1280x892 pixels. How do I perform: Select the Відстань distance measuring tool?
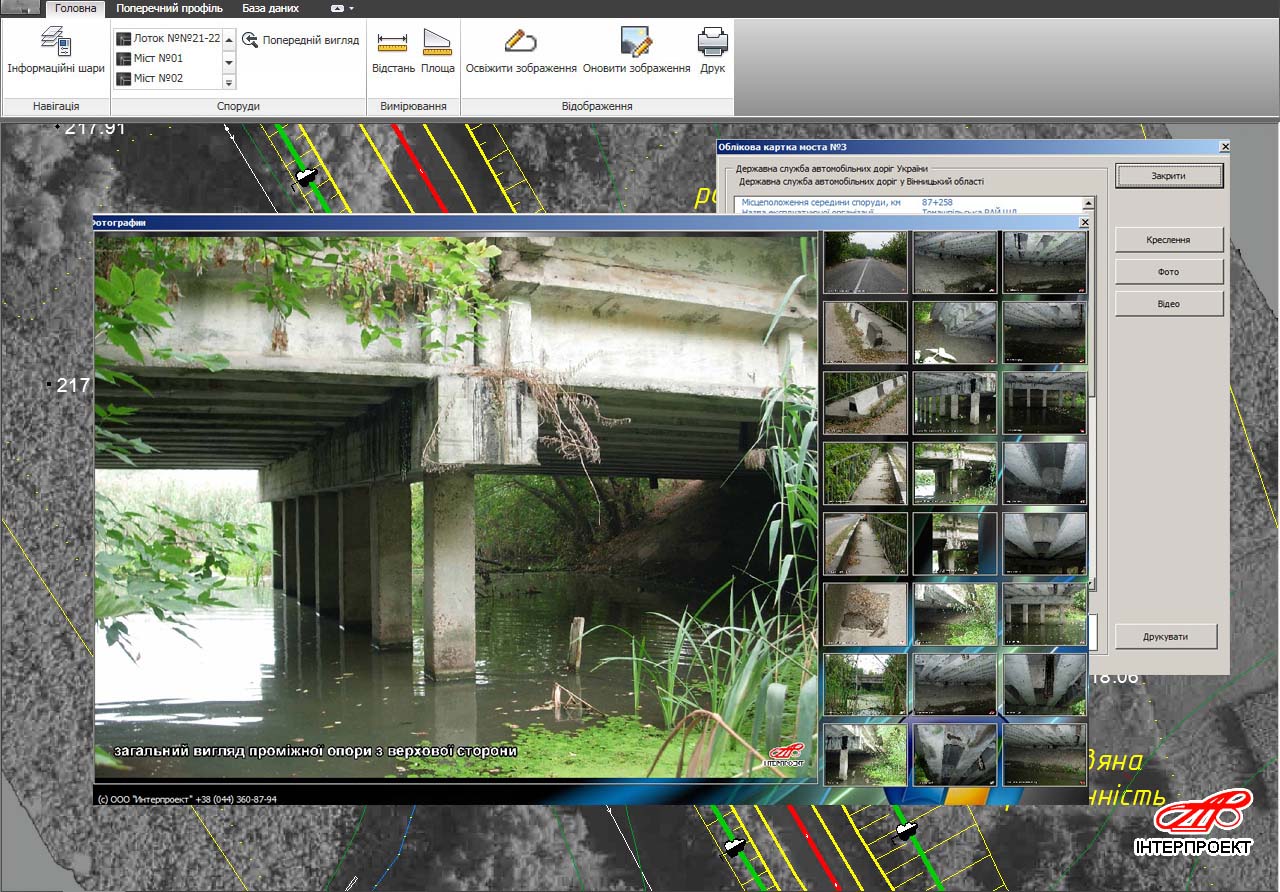click(393, 52)
